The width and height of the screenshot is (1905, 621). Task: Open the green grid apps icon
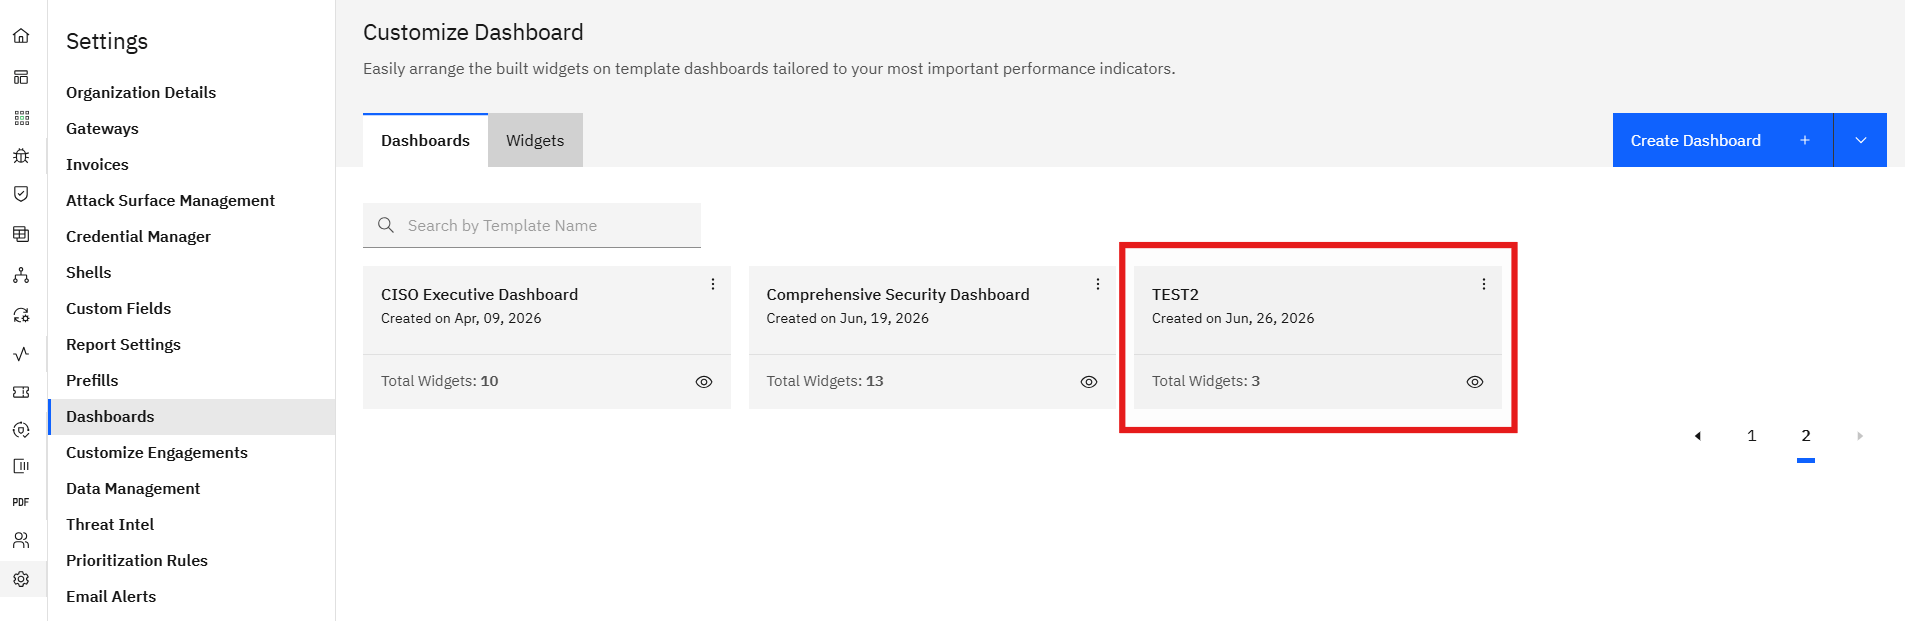21,118
